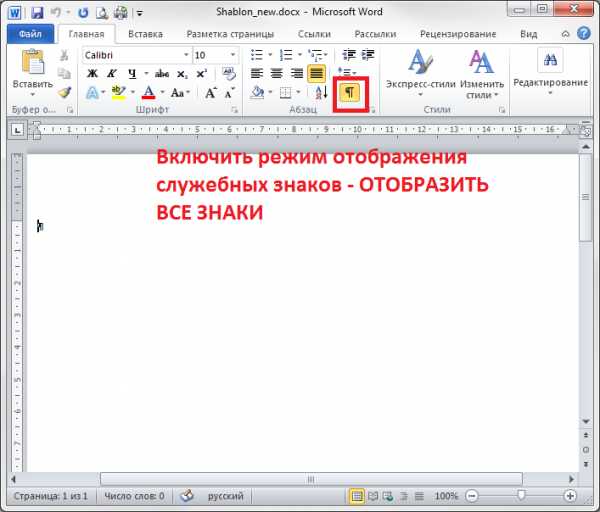Click the Multilevel List icon
This screenshot has height=512, width=600.
315,55
